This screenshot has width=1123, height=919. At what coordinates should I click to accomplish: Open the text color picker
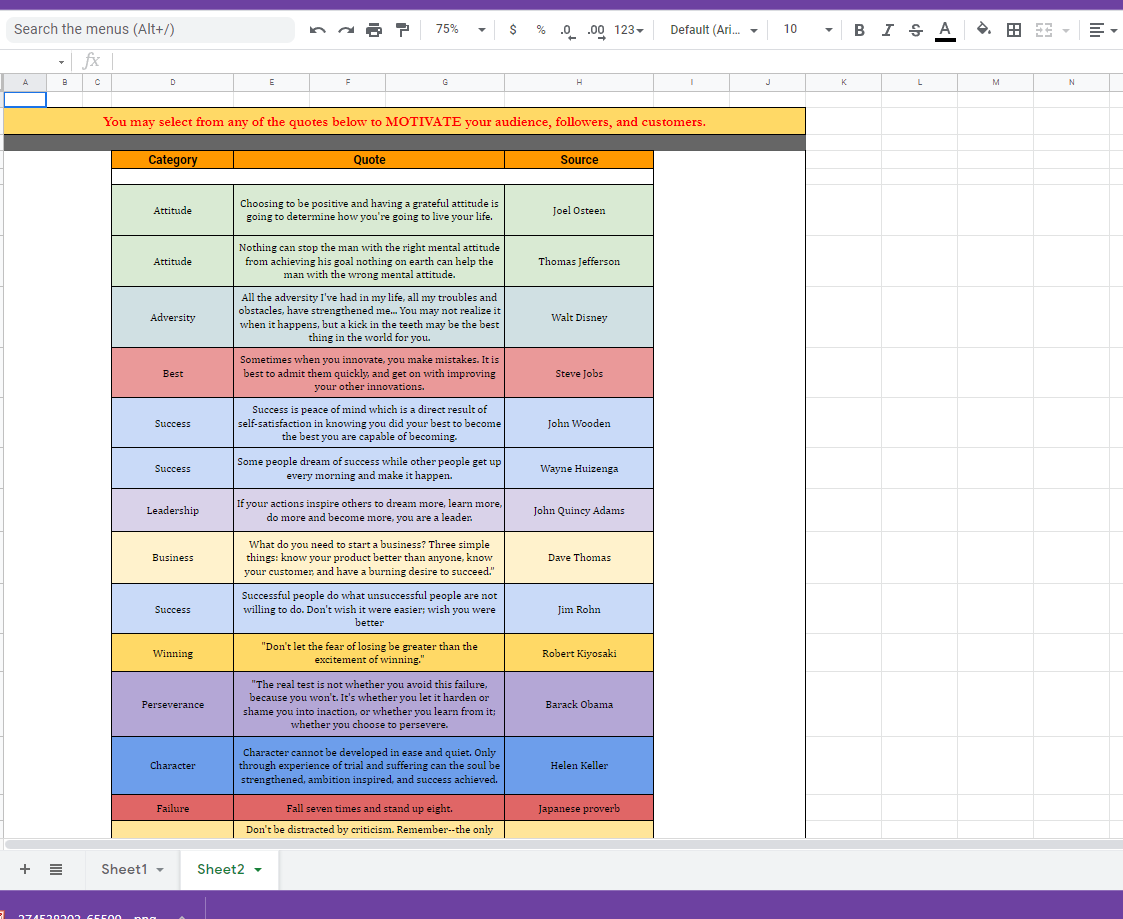[945, 30]
